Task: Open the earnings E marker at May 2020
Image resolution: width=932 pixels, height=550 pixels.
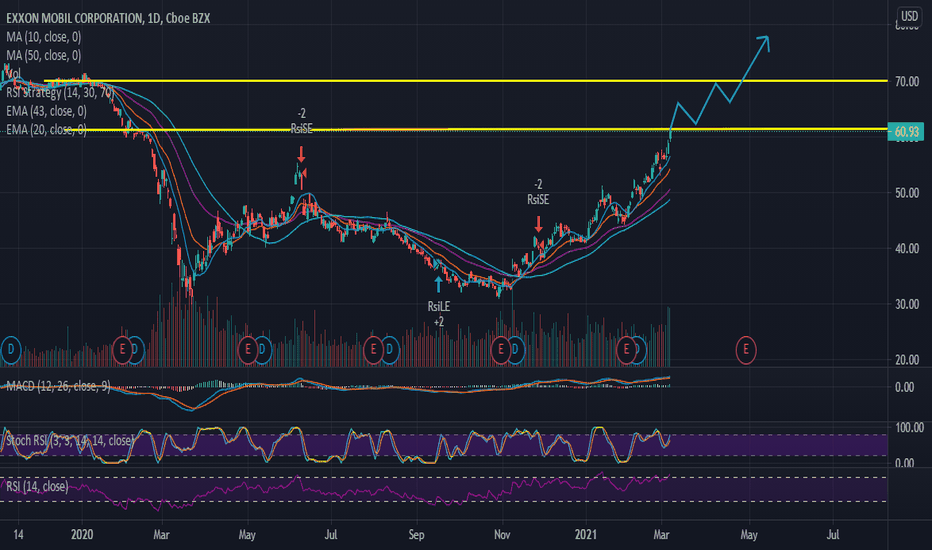Action: pyautogui.click(x=247, y=350)
